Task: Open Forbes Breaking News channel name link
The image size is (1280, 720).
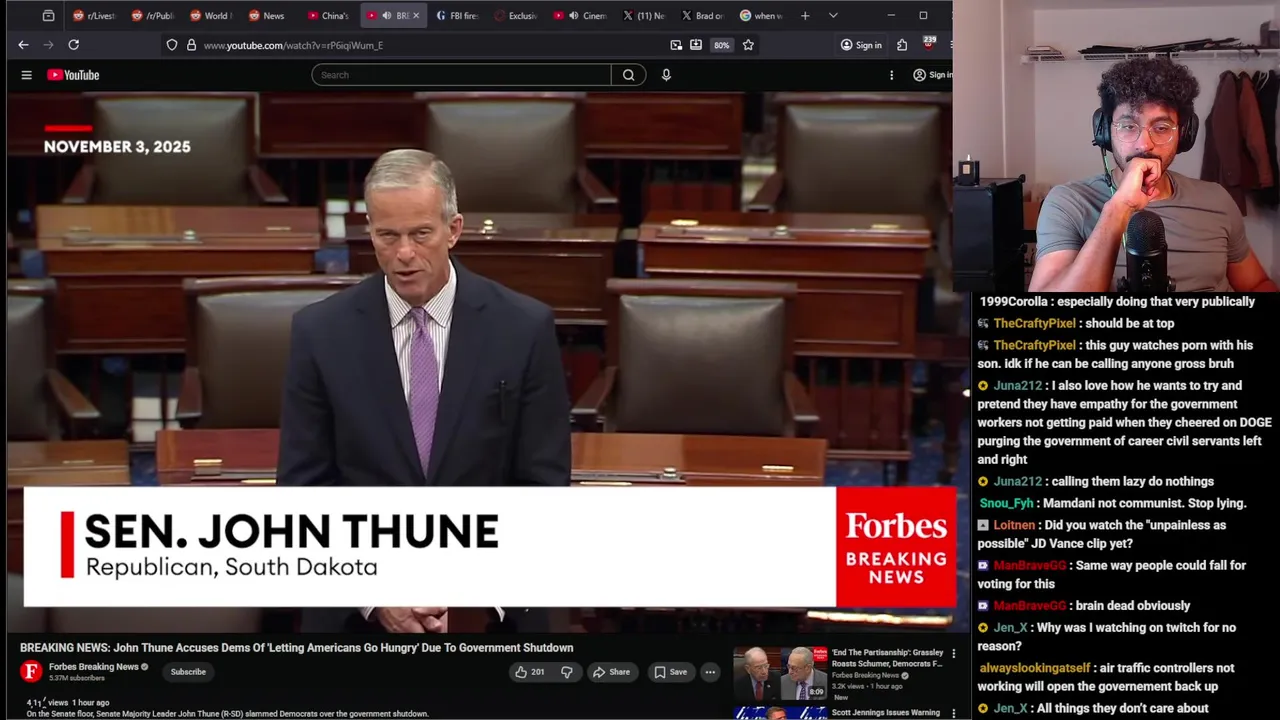Action: click(x=94, y=667)
